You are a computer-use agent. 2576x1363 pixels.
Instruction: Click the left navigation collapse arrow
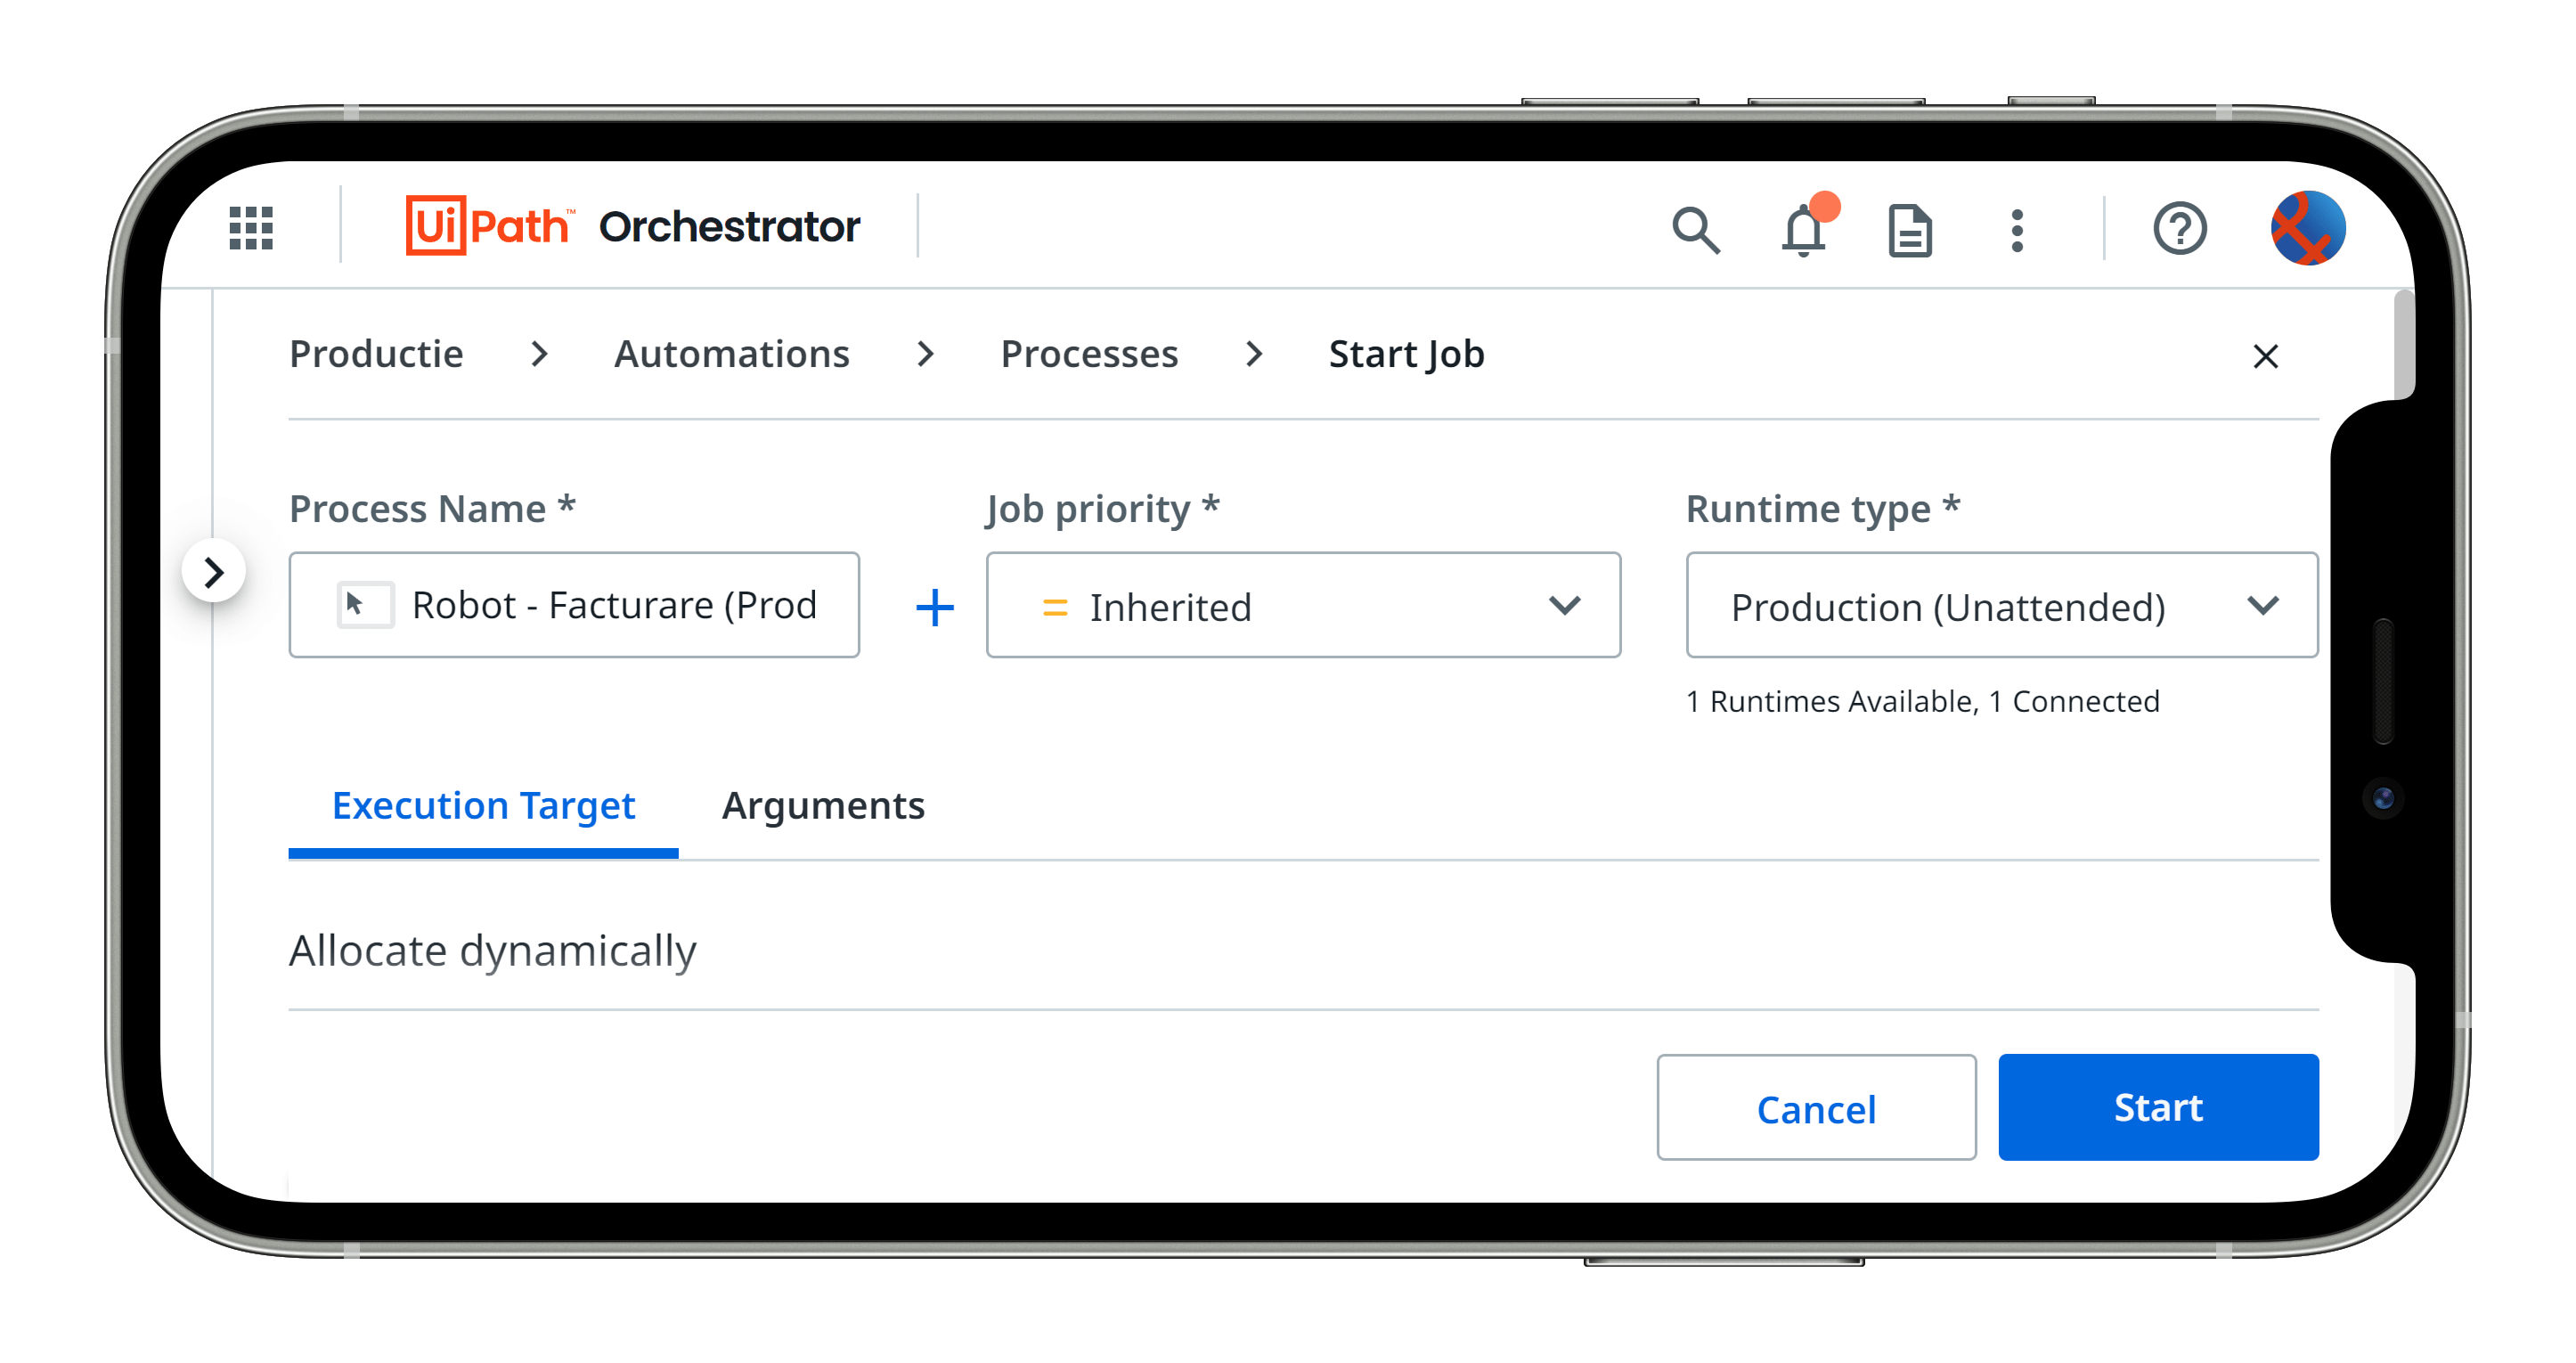(215, 571)
